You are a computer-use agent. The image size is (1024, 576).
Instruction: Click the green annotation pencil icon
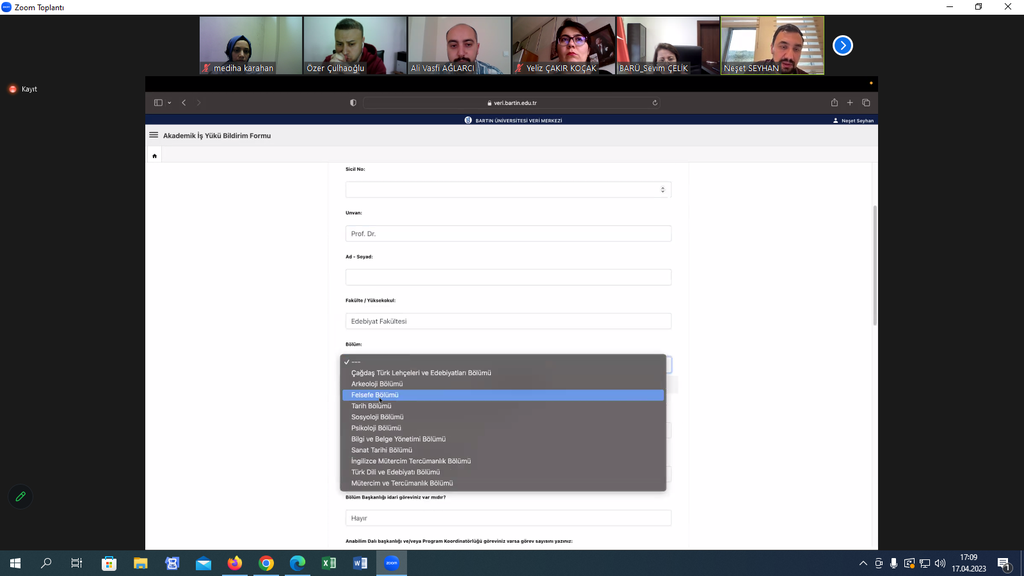point(20,496)
